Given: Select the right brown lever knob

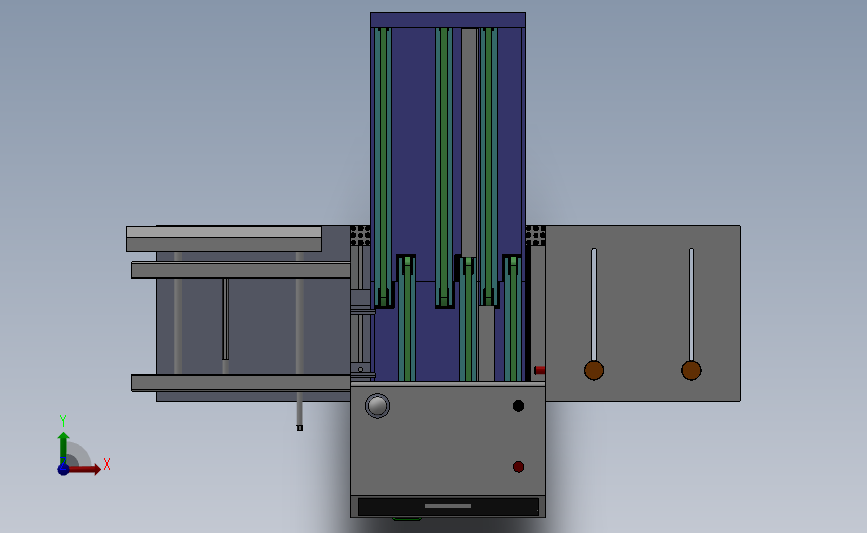Looking at the screenshot, I should coord(691,370).
